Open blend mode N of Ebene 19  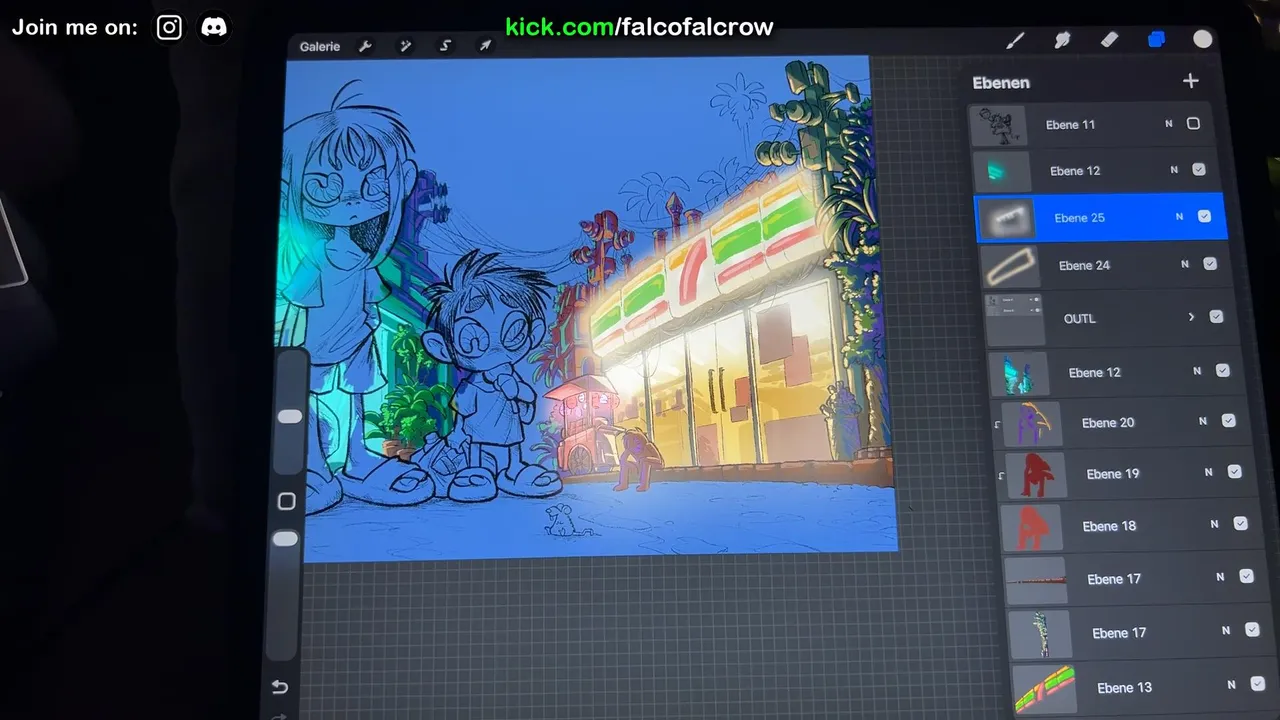1209,473
